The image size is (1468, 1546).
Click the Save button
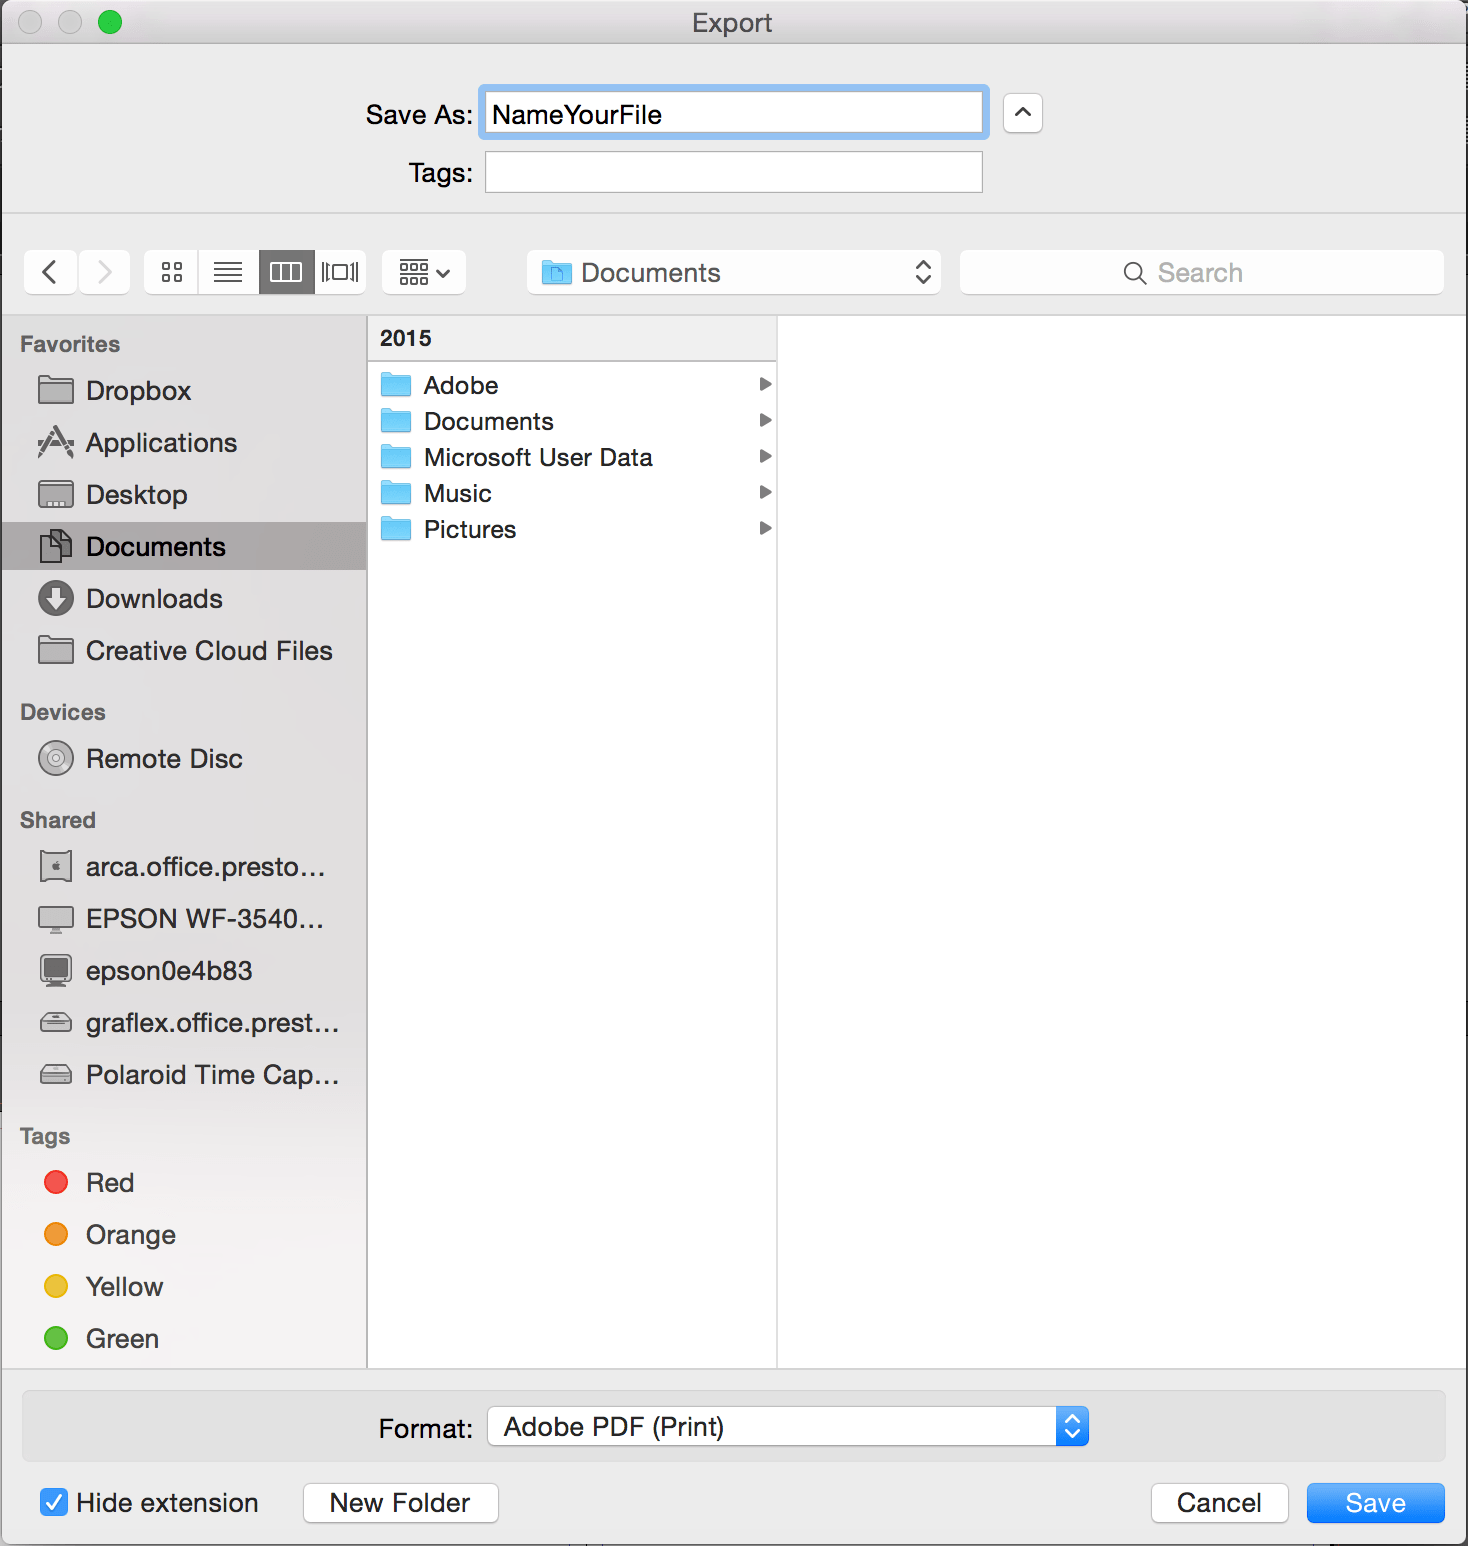[x=1375, y=1503]
